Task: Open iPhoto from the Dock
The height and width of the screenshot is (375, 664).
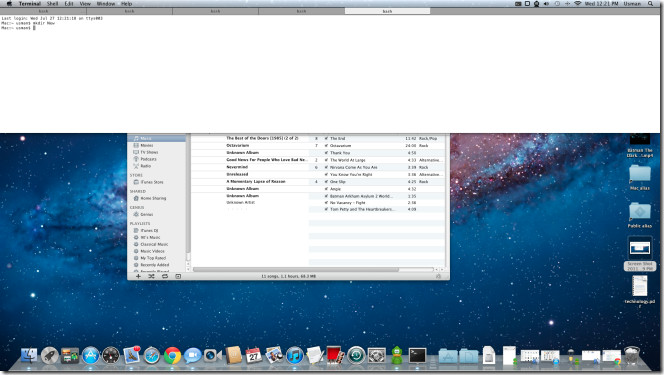Action: click(x=274, y=355)
